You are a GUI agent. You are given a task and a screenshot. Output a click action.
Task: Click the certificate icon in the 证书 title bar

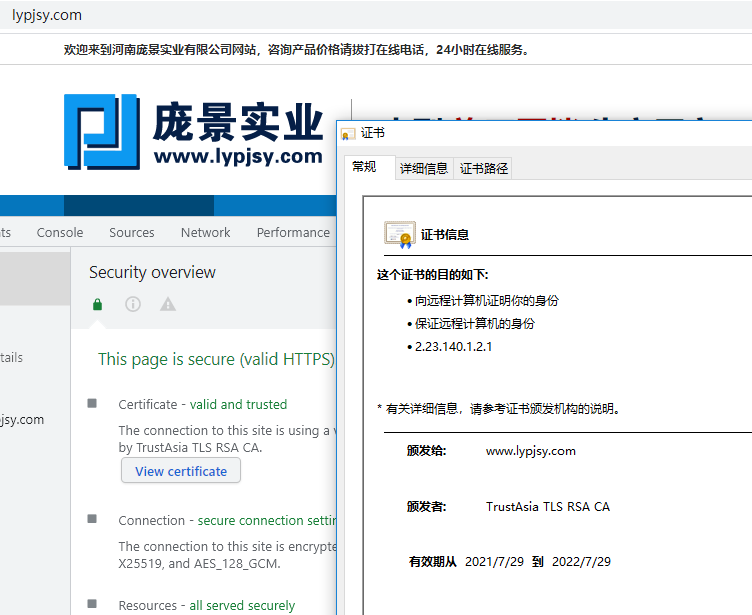click(348, 134)
